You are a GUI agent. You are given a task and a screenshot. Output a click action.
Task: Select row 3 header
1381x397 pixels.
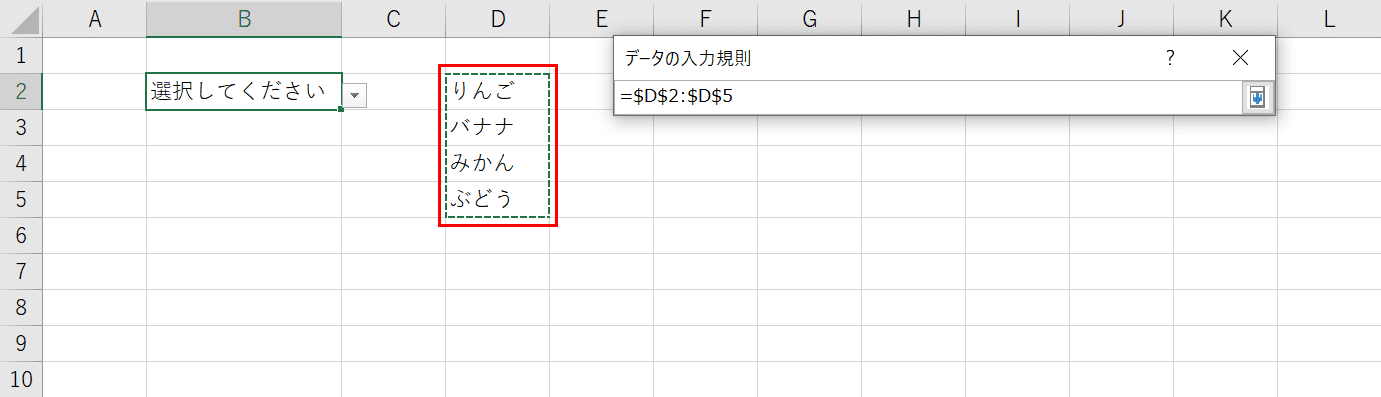[x=22, y=127]
